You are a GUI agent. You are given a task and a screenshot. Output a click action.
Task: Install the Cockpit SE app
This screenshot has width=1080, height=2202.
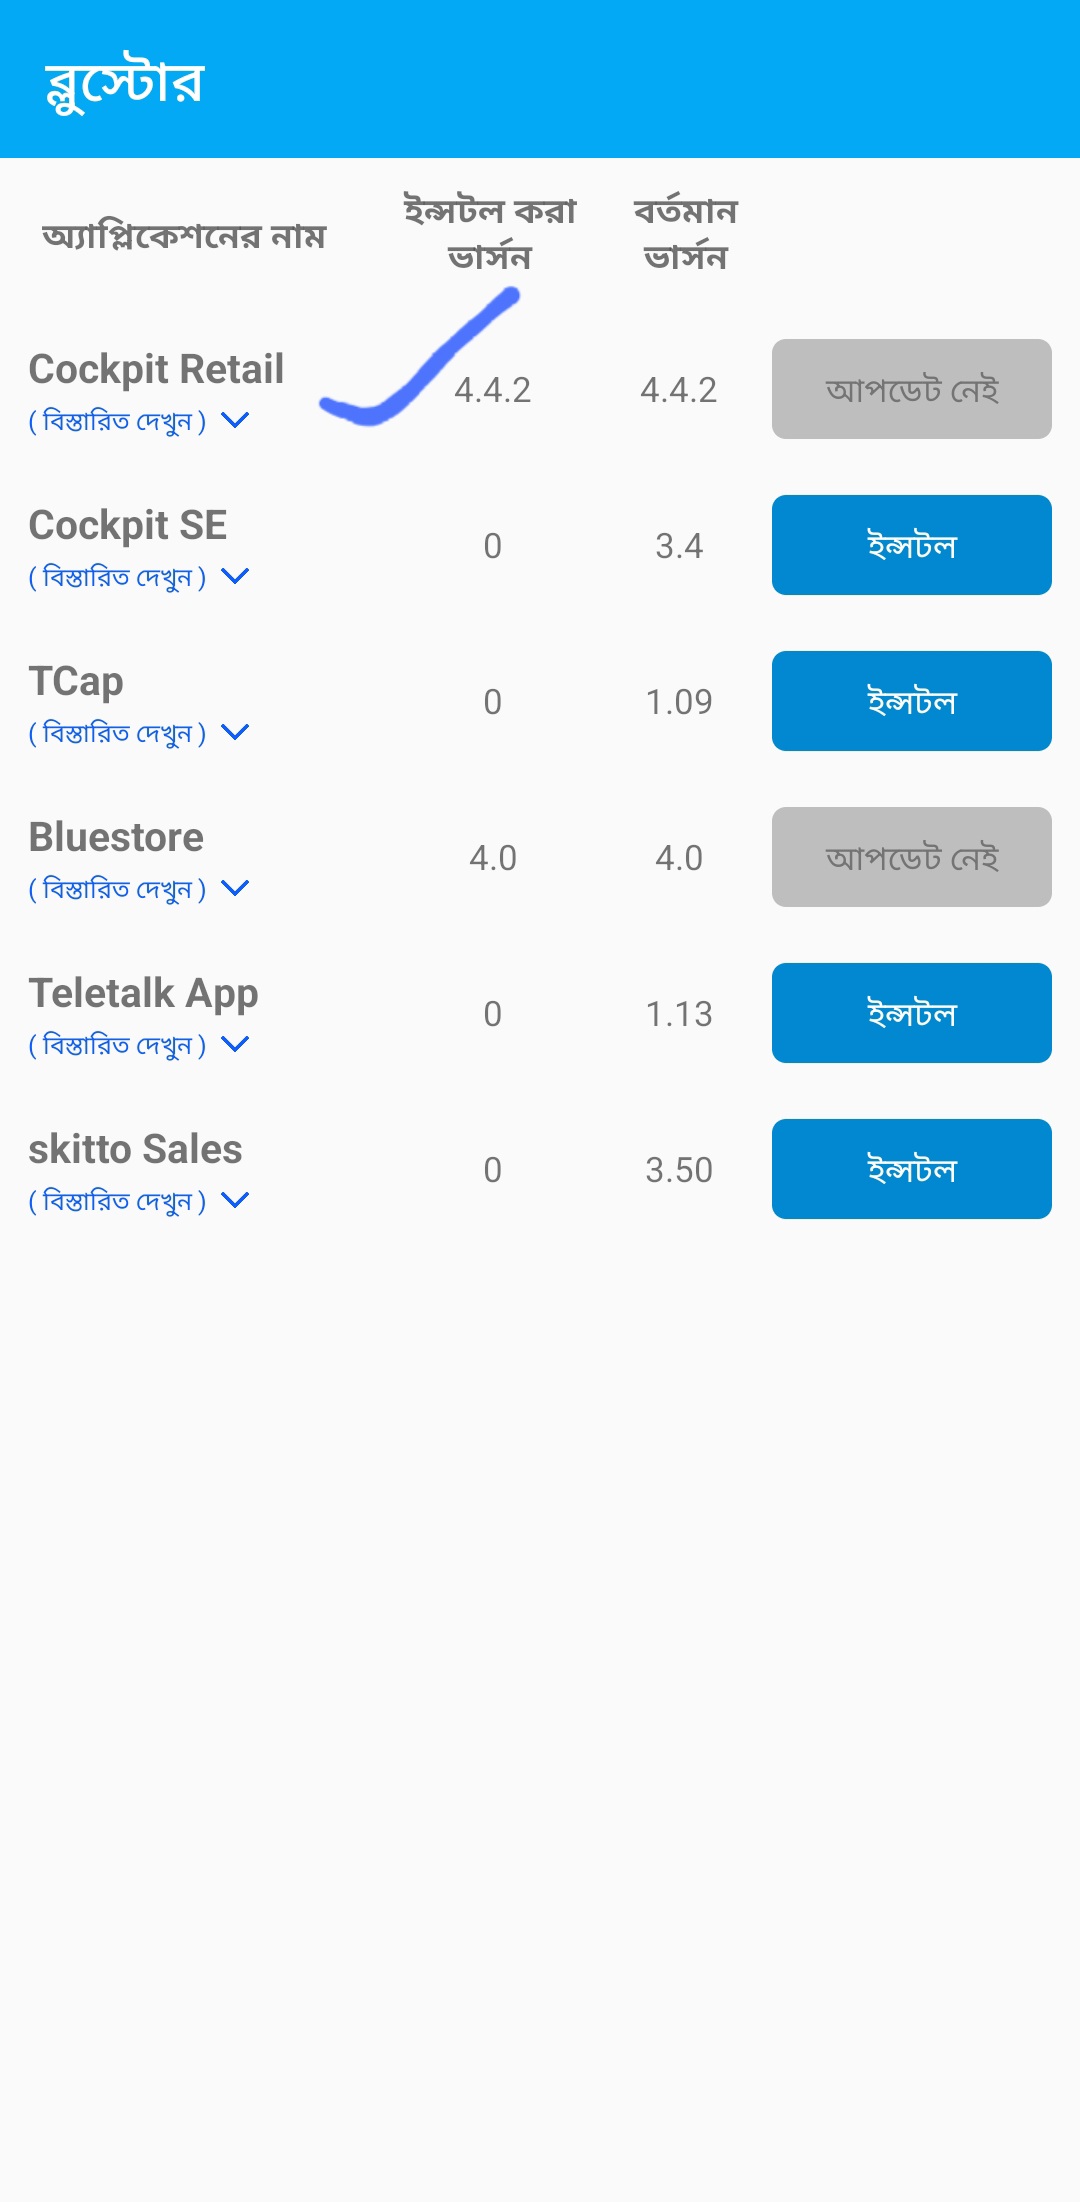(911, 545)
